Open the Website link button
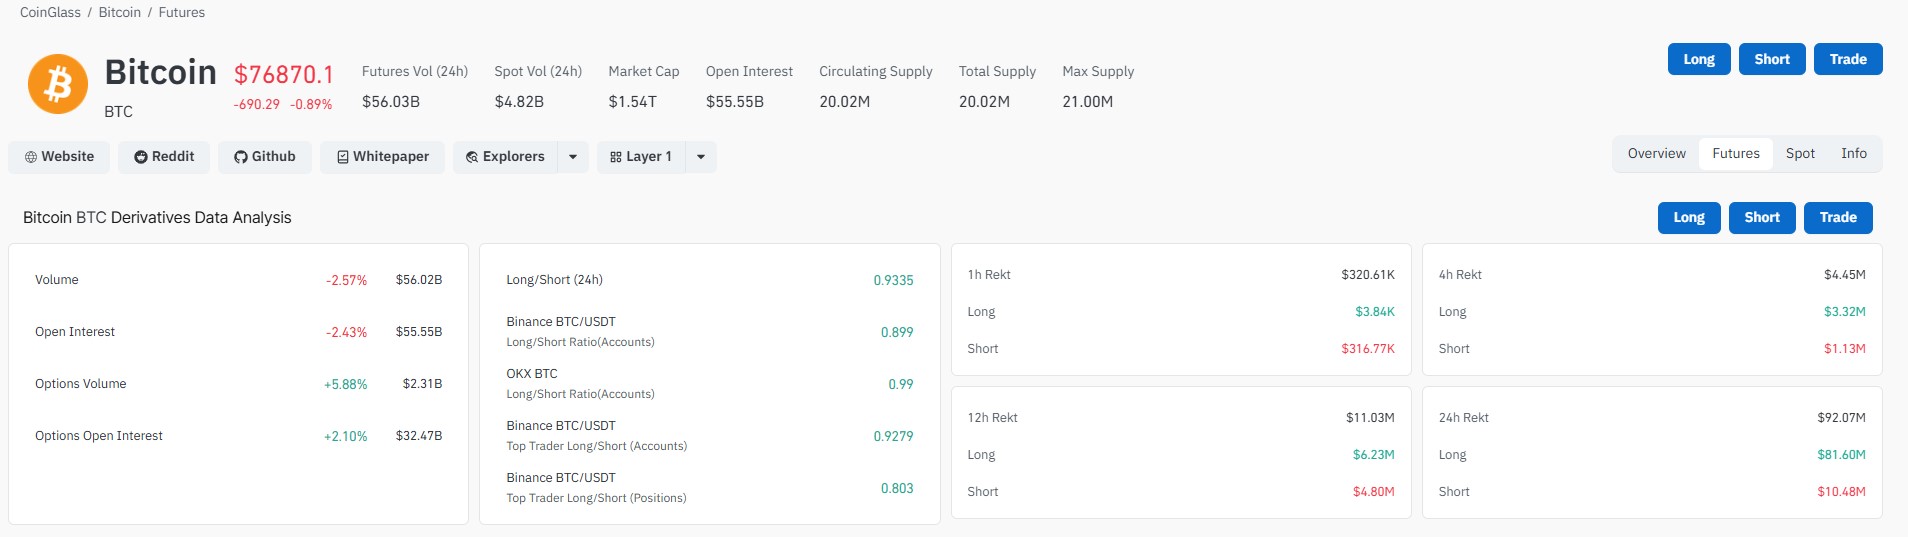Image resolution: width=1908 pixels, height=537 pixels. tap(59, 157)
